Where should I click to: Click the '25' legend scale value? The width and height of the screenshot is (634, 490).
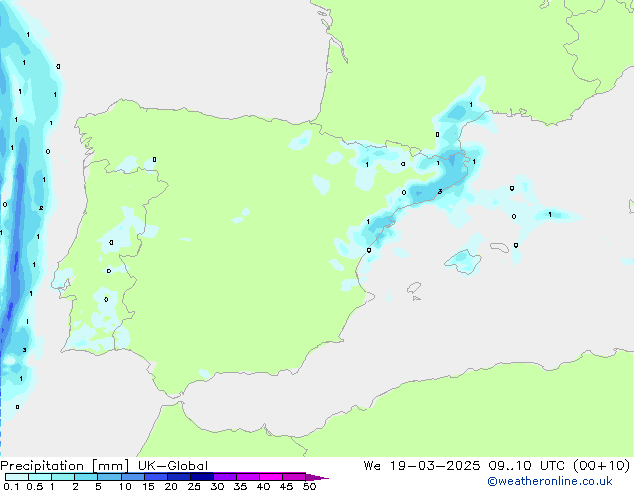[x=194, y=486]
